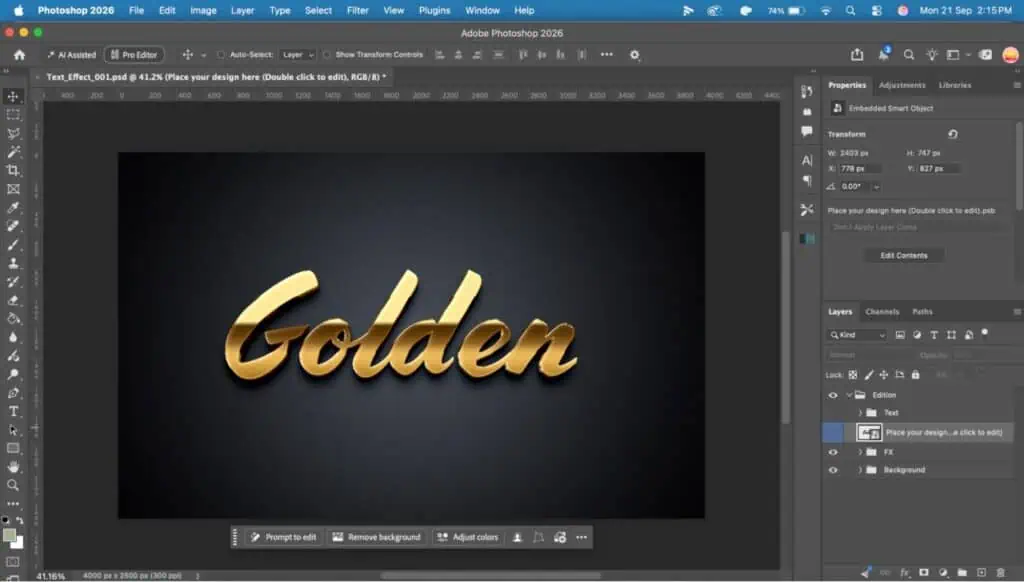Click the Create new layer icon
Image resolution: width=1024 pixels, height=582 pixels.
[982, 573]
